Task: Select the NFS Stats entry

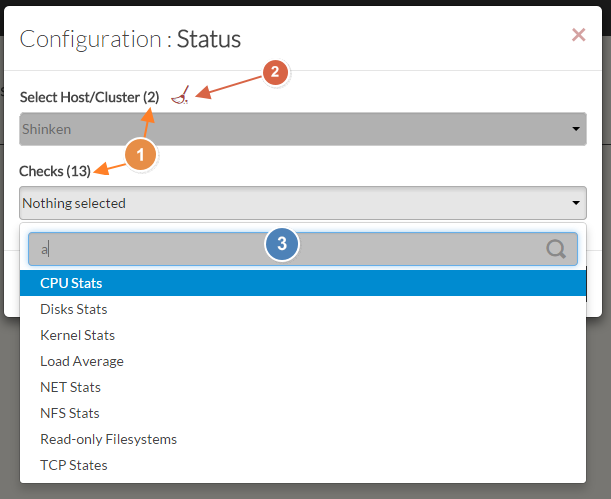Action: 70,413
